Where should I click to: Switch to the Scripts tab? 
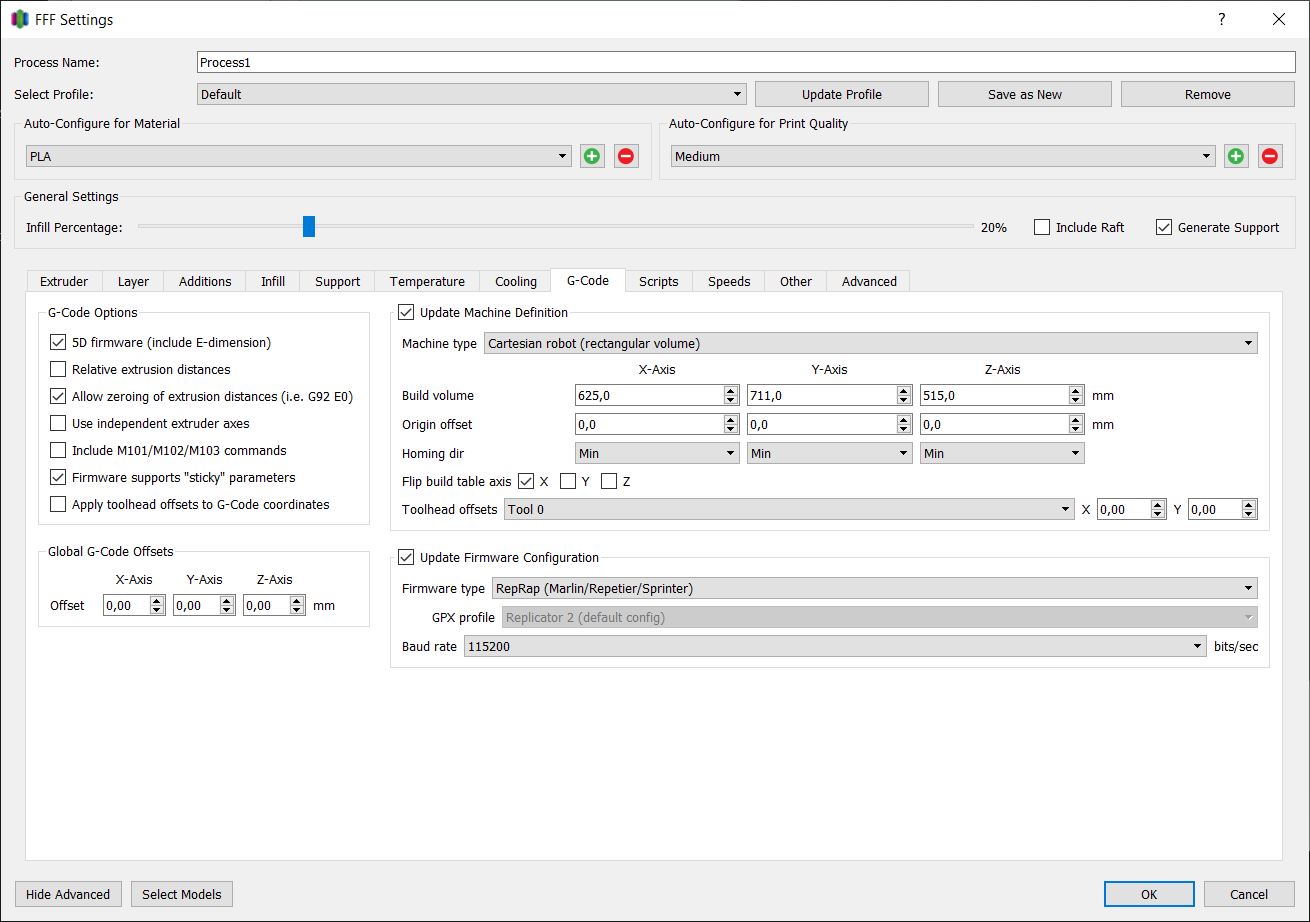[x=659, y=281]
